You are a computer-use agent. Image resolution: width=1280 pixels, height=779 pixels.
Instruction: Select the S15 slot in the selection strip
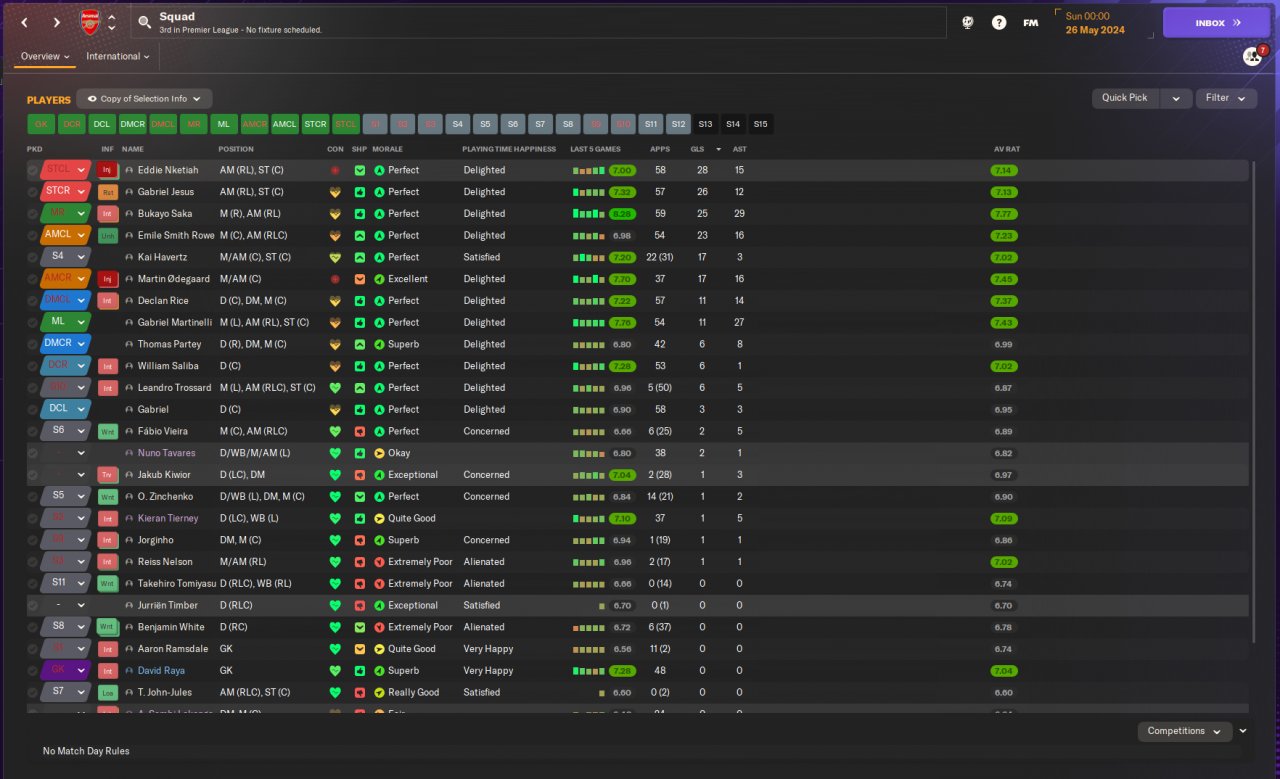coord(761,124)
